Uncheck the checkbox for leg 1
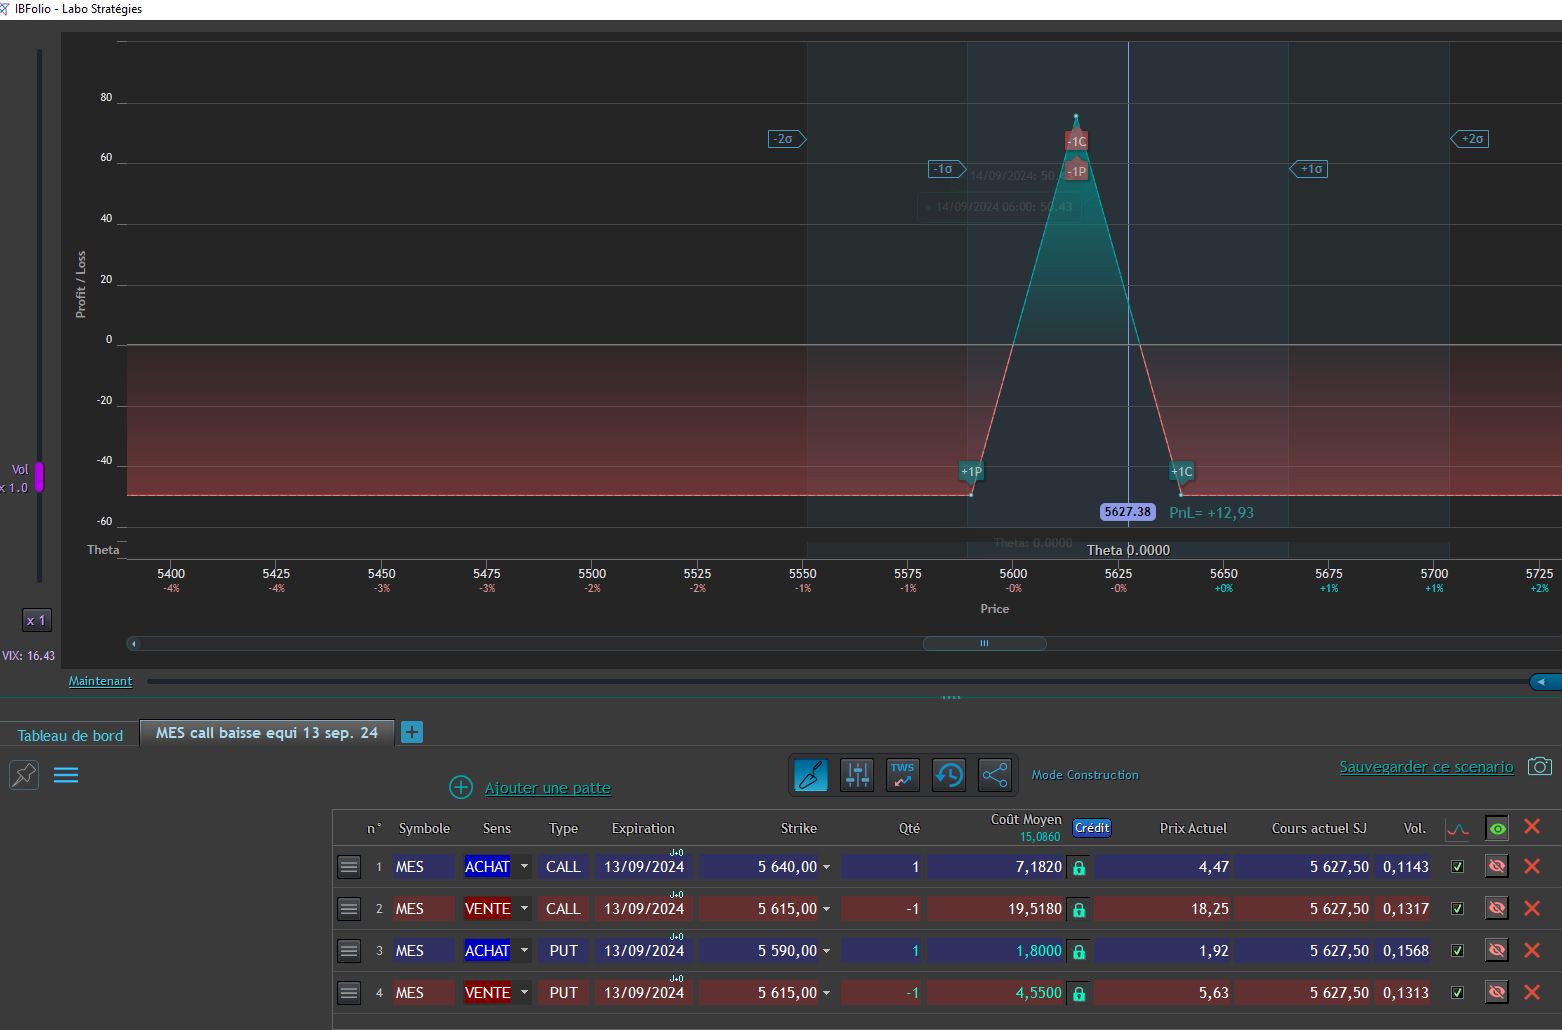This screenshot has width=1562, height=1030. coord(1457,867)
